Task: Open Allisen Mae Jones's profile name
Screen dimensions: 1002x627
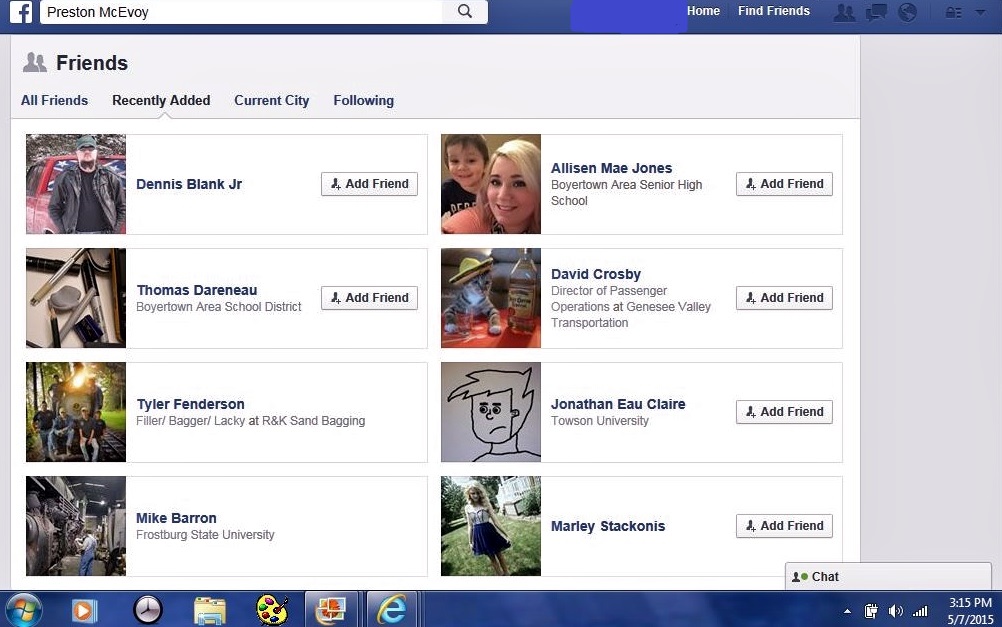Action: coord(612,168)
